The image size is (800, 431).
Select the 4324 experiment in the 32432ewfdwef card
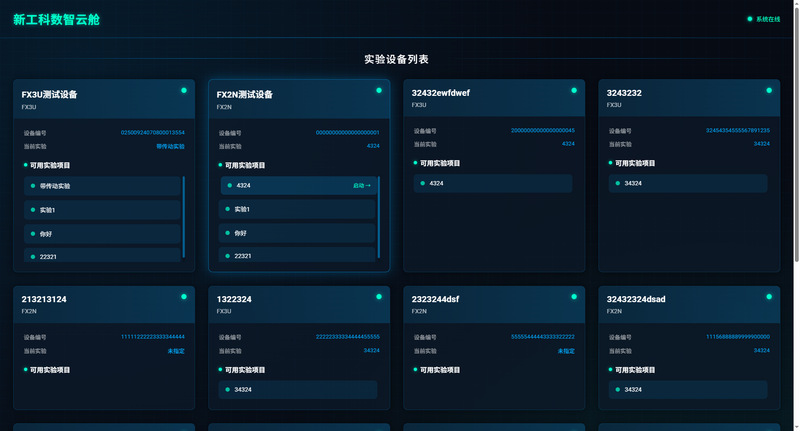(x=493, y=184)
